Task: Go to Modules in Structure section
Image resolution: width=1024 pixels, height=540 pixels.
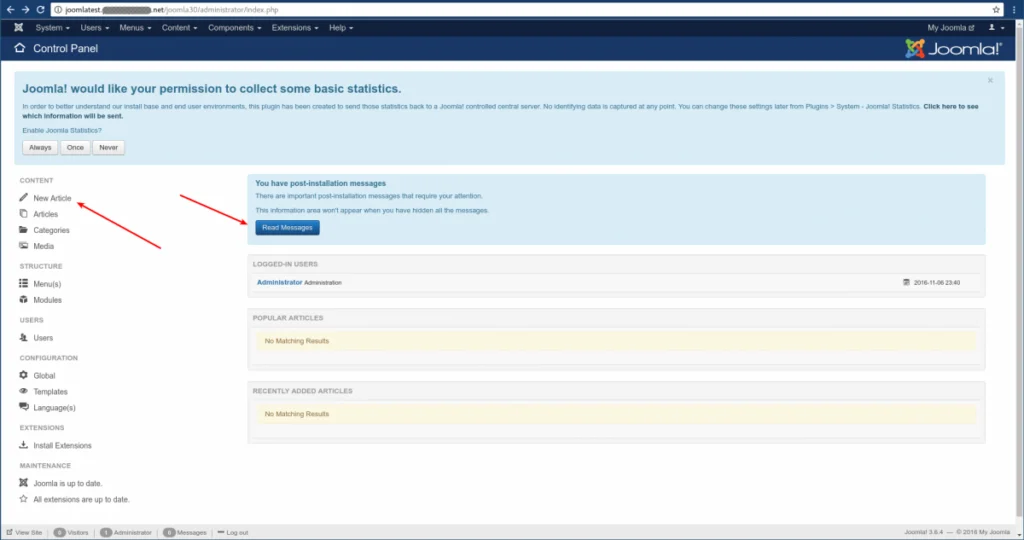Action: click(48, 300)
